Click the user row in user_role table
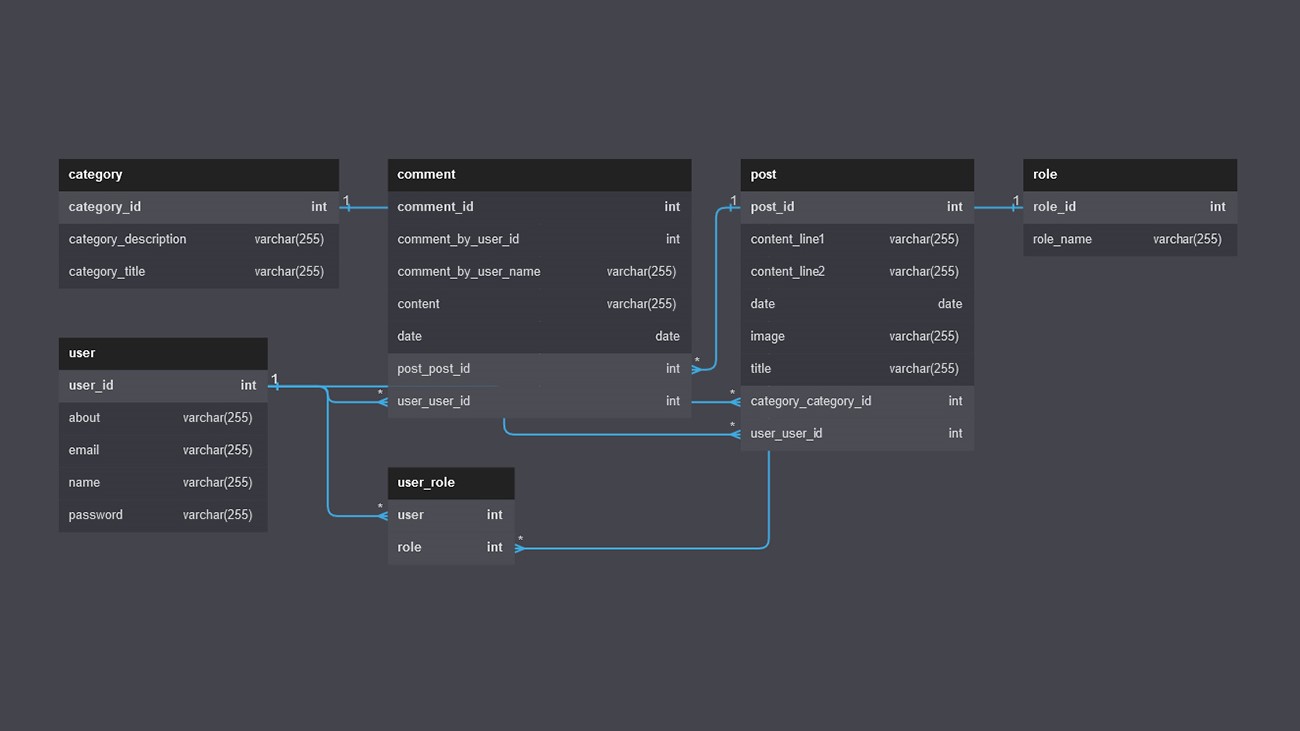 pyautogui.click(x=451, y=515)
